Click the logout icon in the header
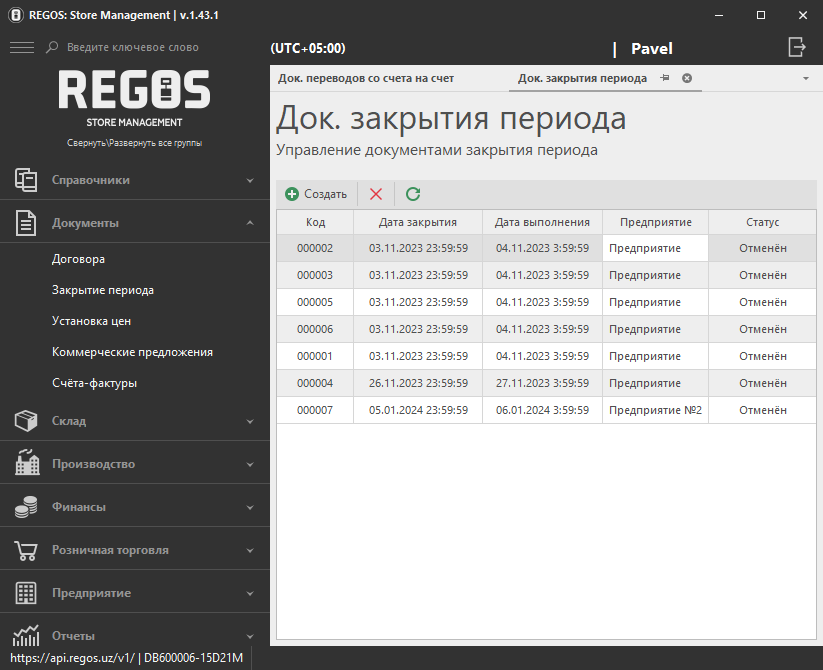 pos(796,47)
